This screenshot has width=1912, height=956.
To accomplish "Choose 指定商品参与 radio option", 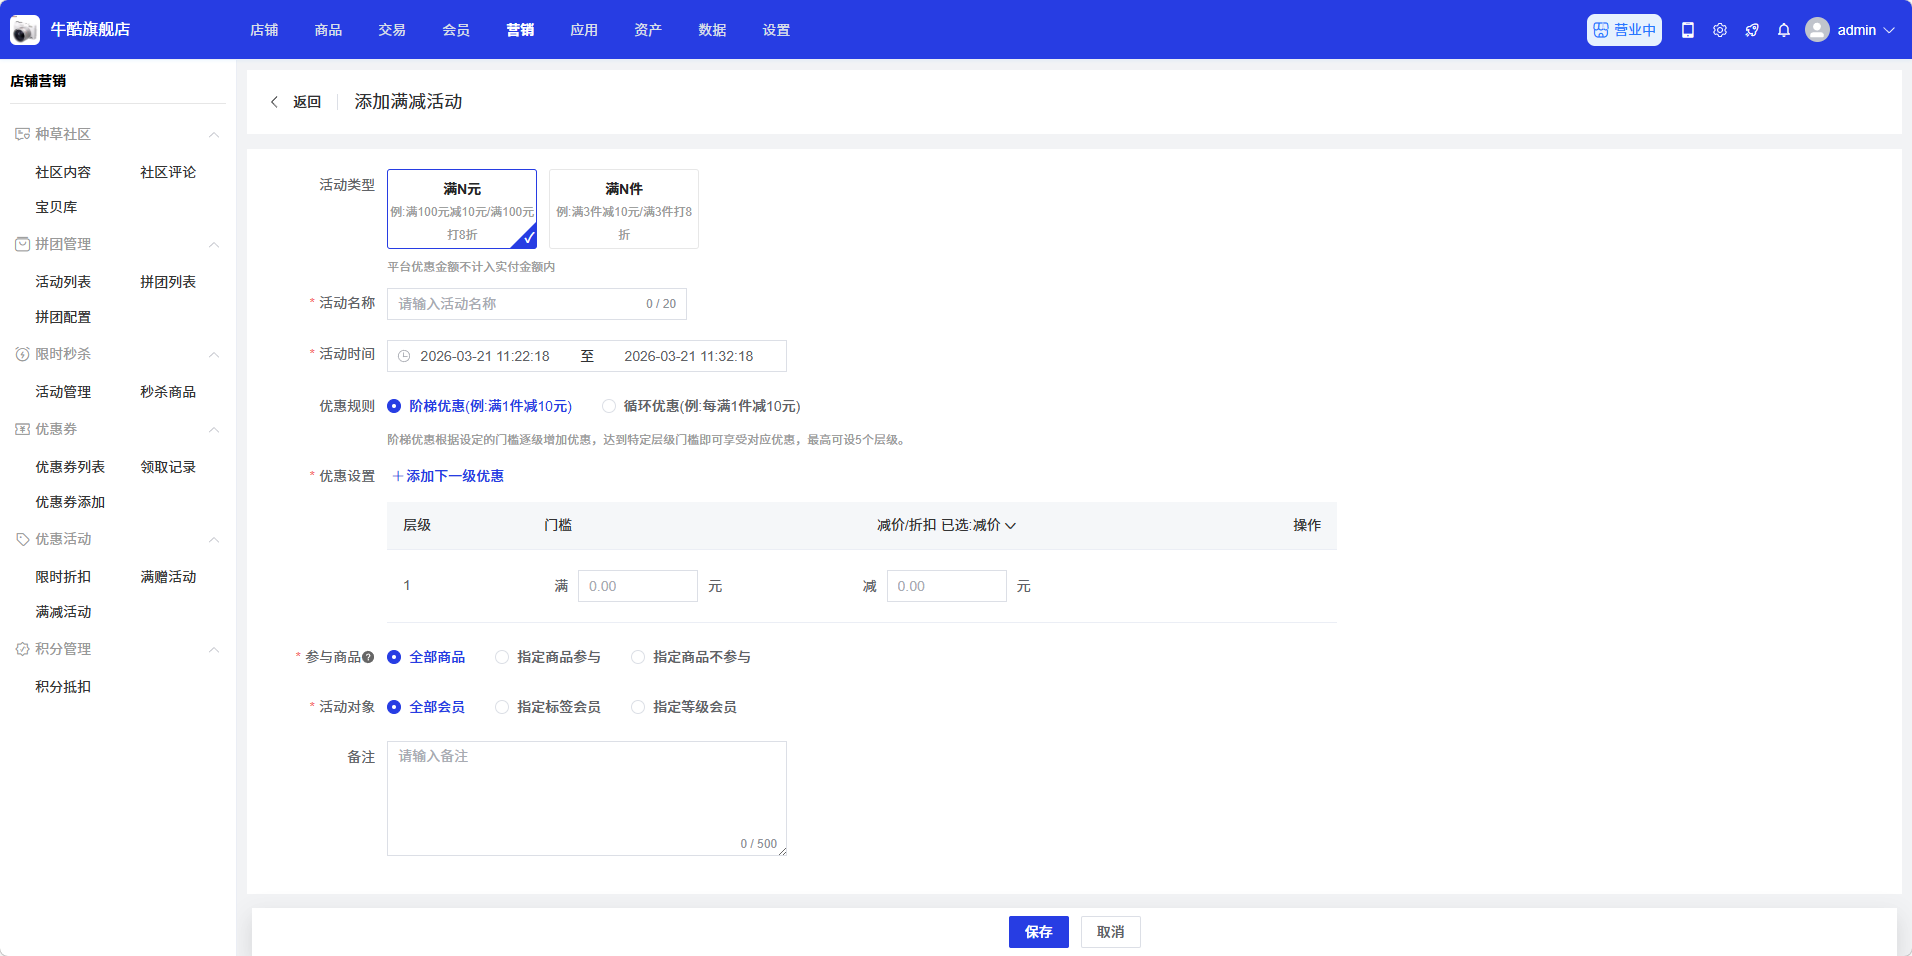I will [502, 657].
